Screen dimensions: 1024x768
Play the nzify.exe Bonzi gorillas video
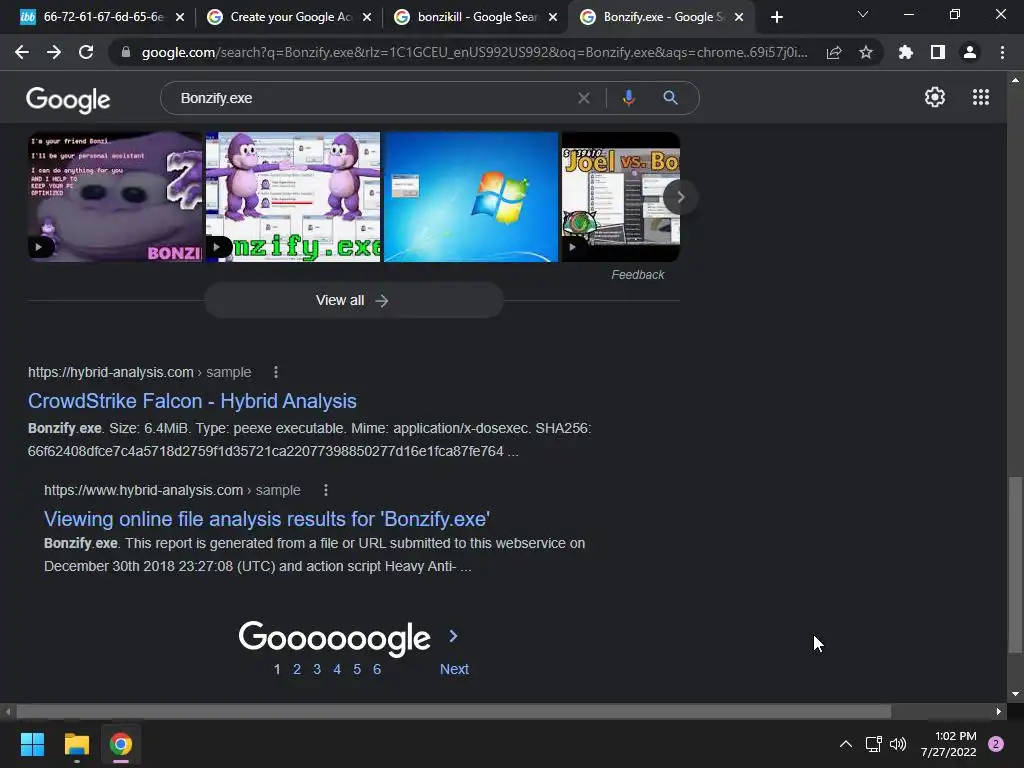click(x=293, y=197)
